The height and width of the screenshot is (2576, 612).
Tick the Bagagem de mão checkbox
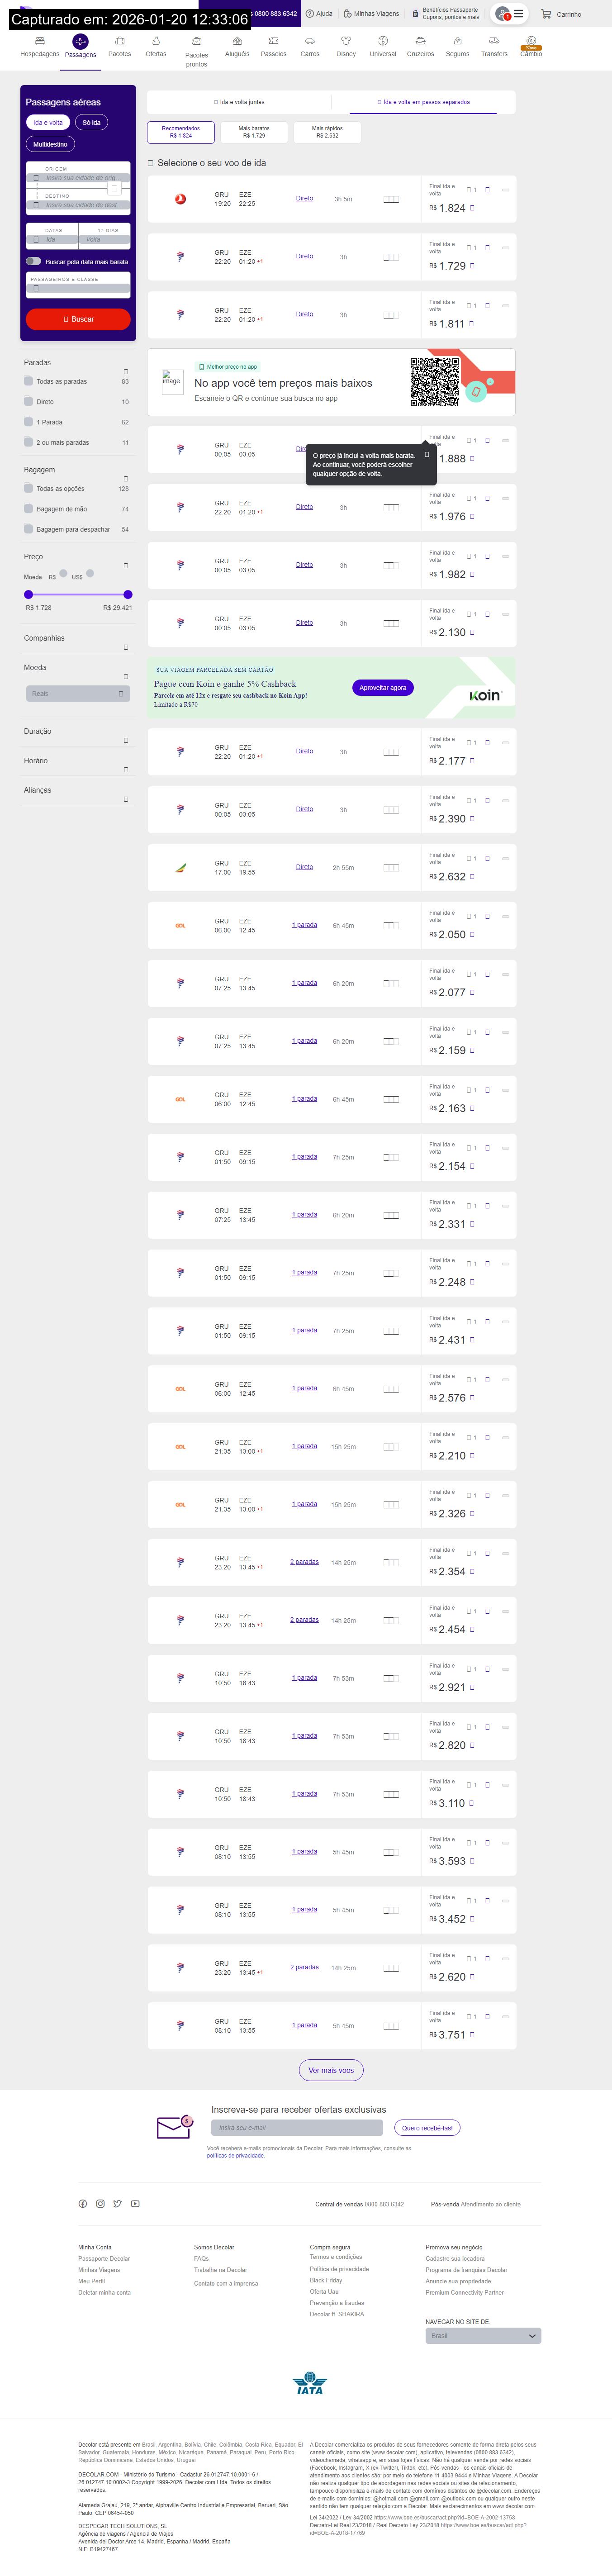(29, 509)
